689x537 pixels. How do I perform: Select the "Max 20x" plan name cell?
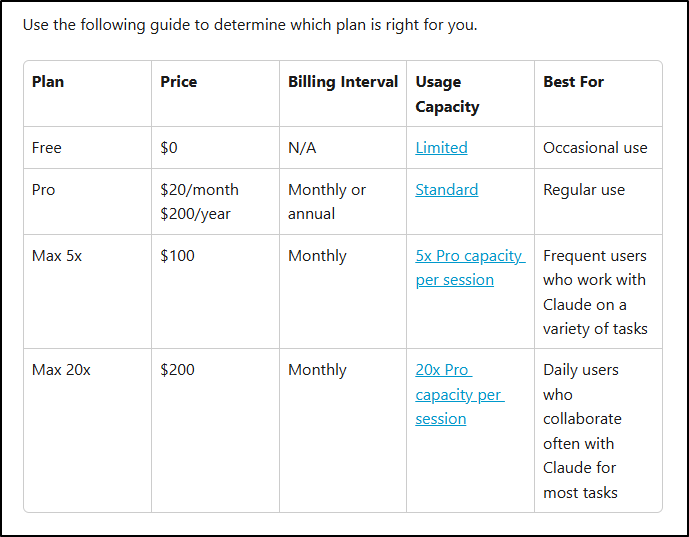click(x=61, y=370)
